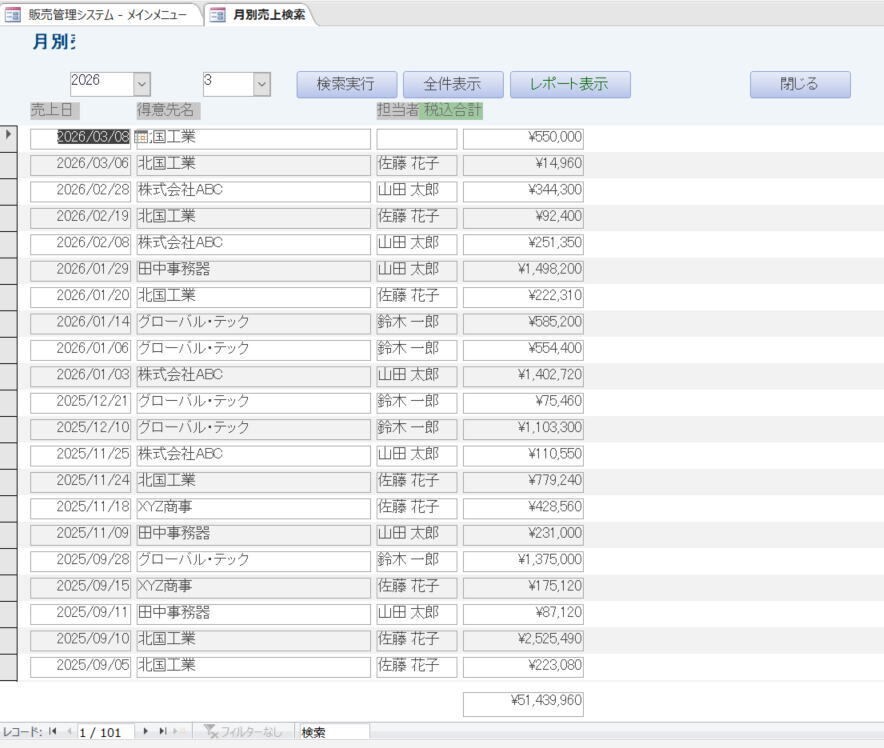
Task: Click the 売上日 column label
Action: point(55,110)
